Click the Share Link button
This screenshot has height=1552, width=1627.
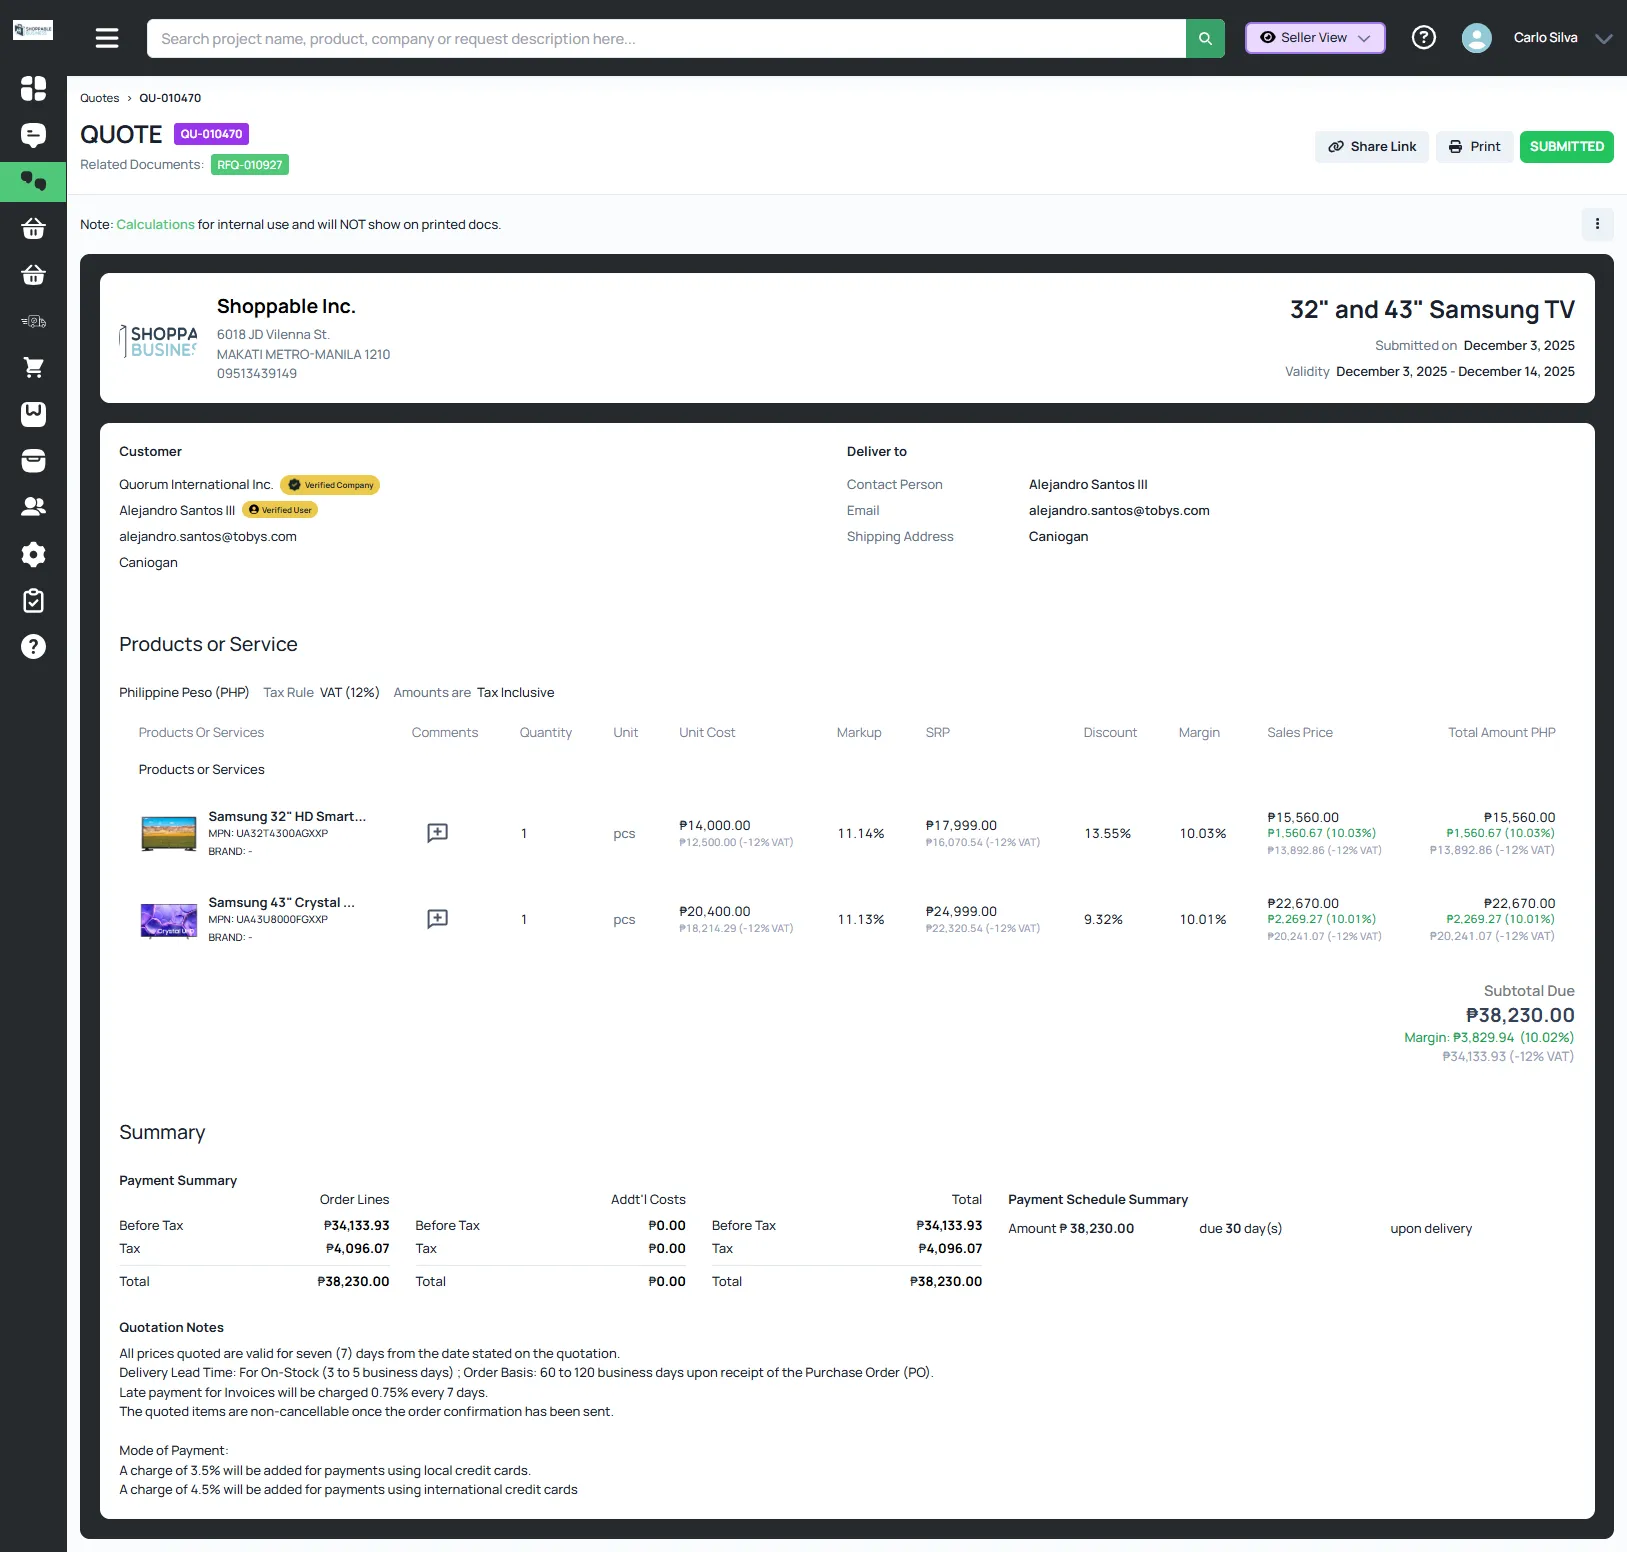1372,146
